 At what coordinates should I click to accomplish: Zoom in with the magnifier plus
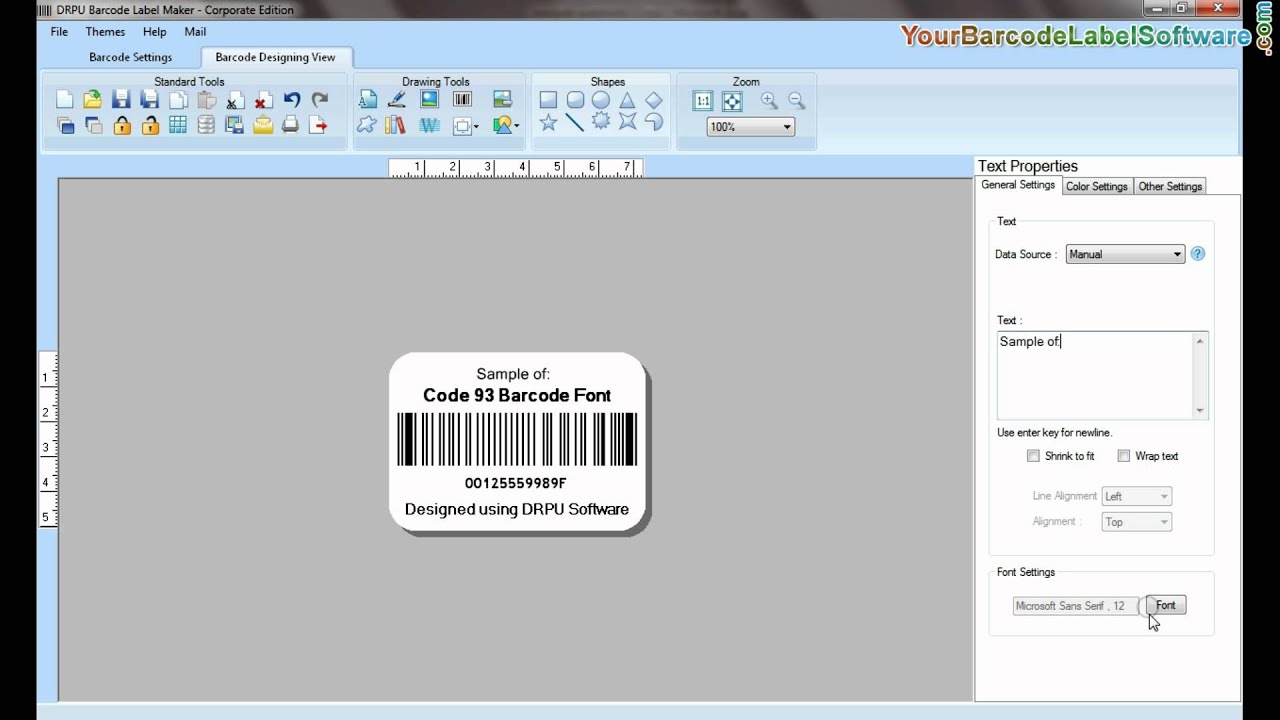point(769,100)
